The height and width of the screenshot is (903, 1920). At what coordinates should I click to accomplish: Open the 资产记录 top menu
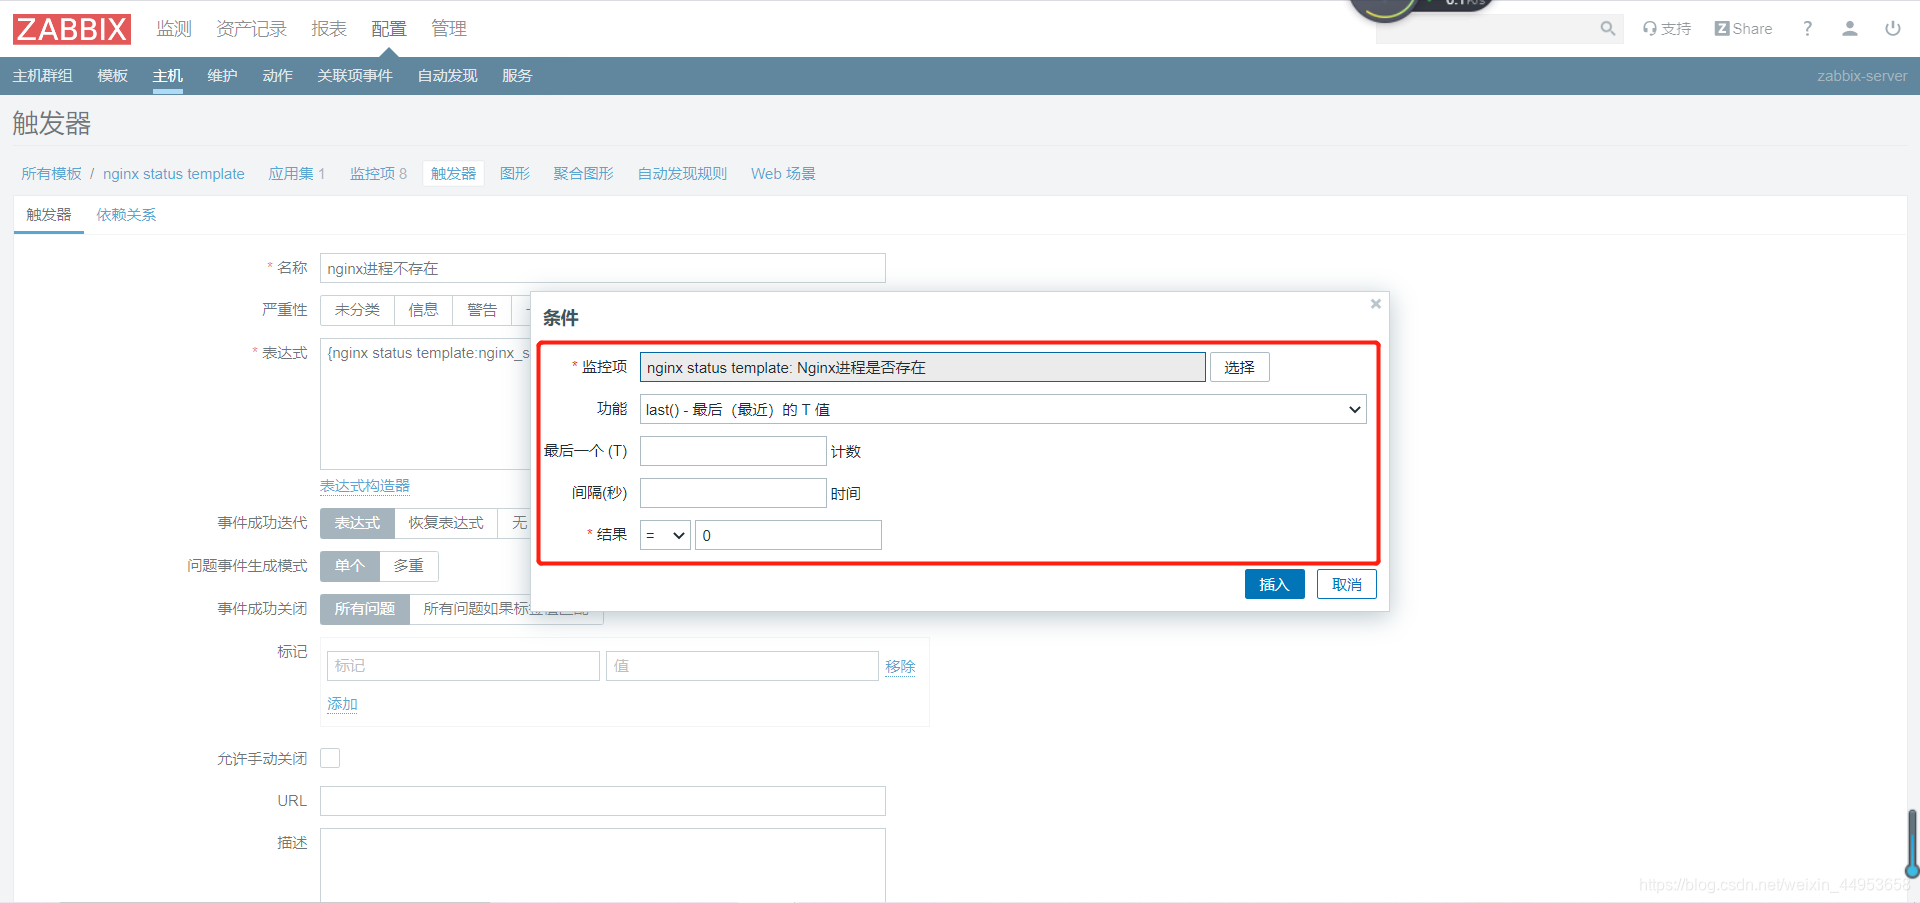pyautogui.click(x=252, y=29)
